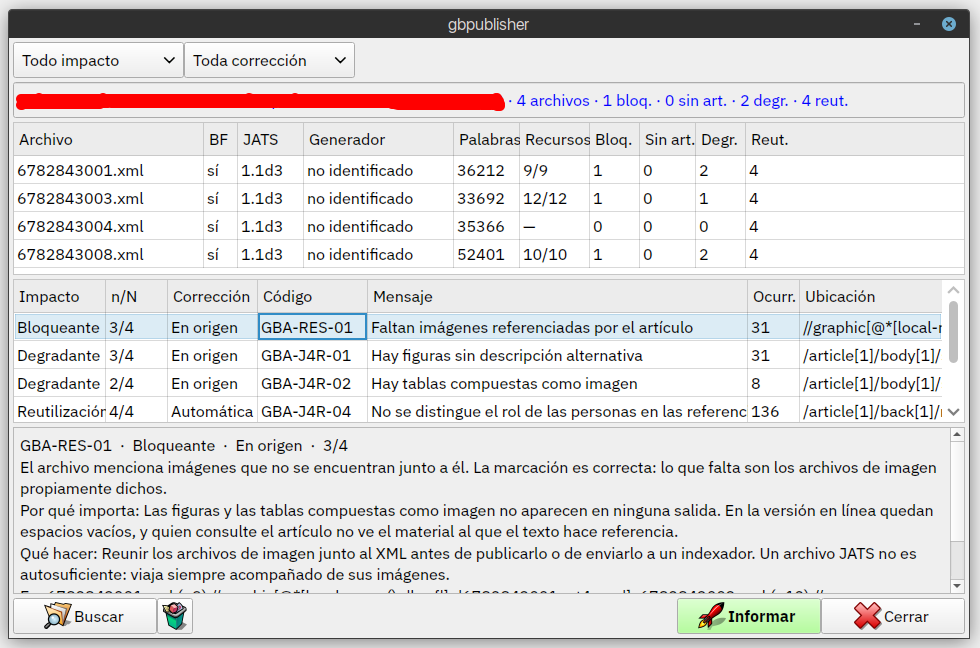Screen dimensions: 980x648
Task: Click detail pane scrollbar down arrow
Action: click(957, 586)
